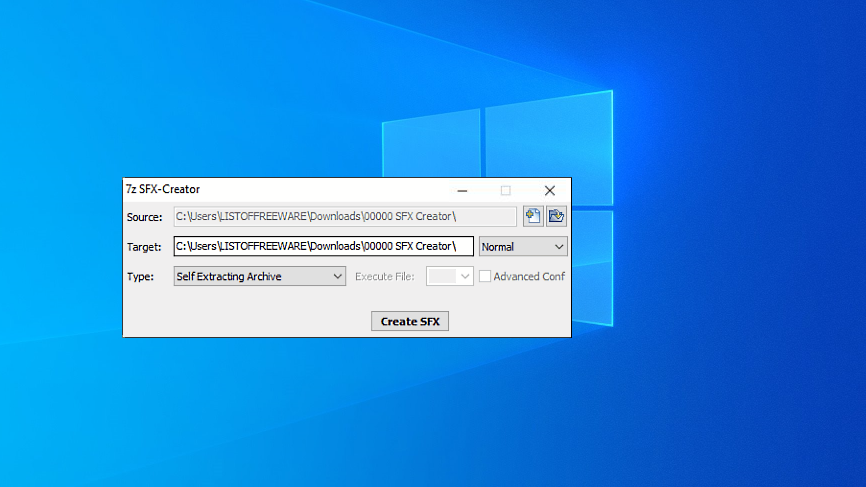Screen dimensions: 866x487
Task: Open the Normal compression level dropdown
Action: click(522, 246)
